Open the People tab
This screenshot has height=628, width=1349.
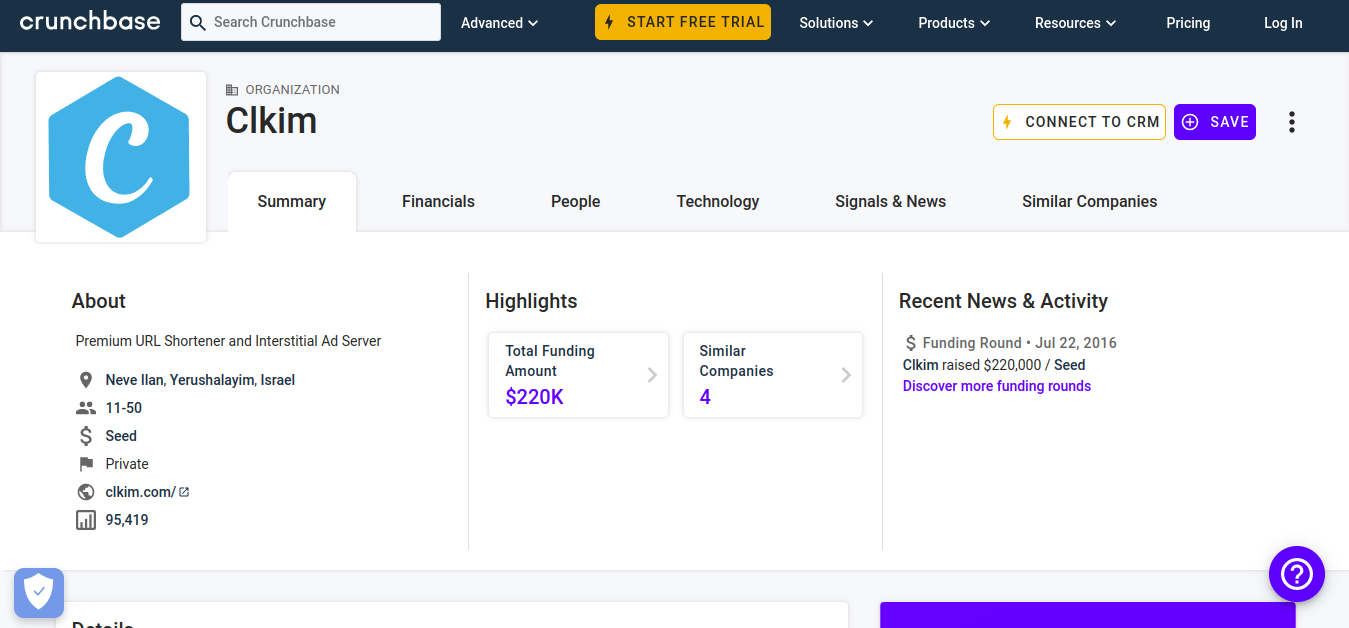click(576, 202)
